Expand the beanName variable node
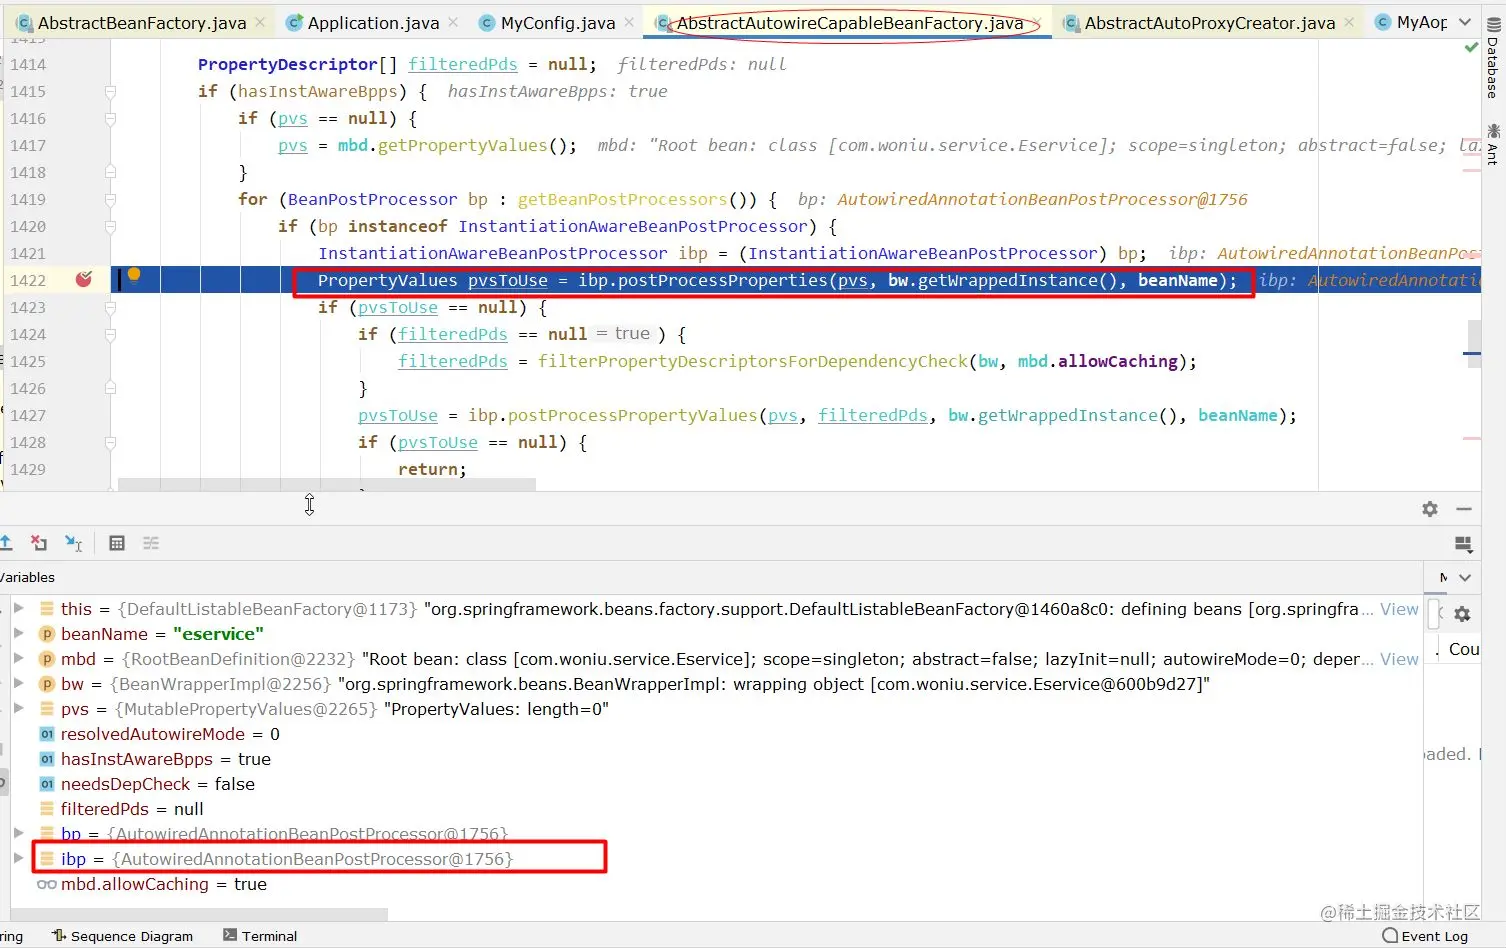The width and height of the screenshot is (1506, 948). pyautogui.click(x=18, y=633)
